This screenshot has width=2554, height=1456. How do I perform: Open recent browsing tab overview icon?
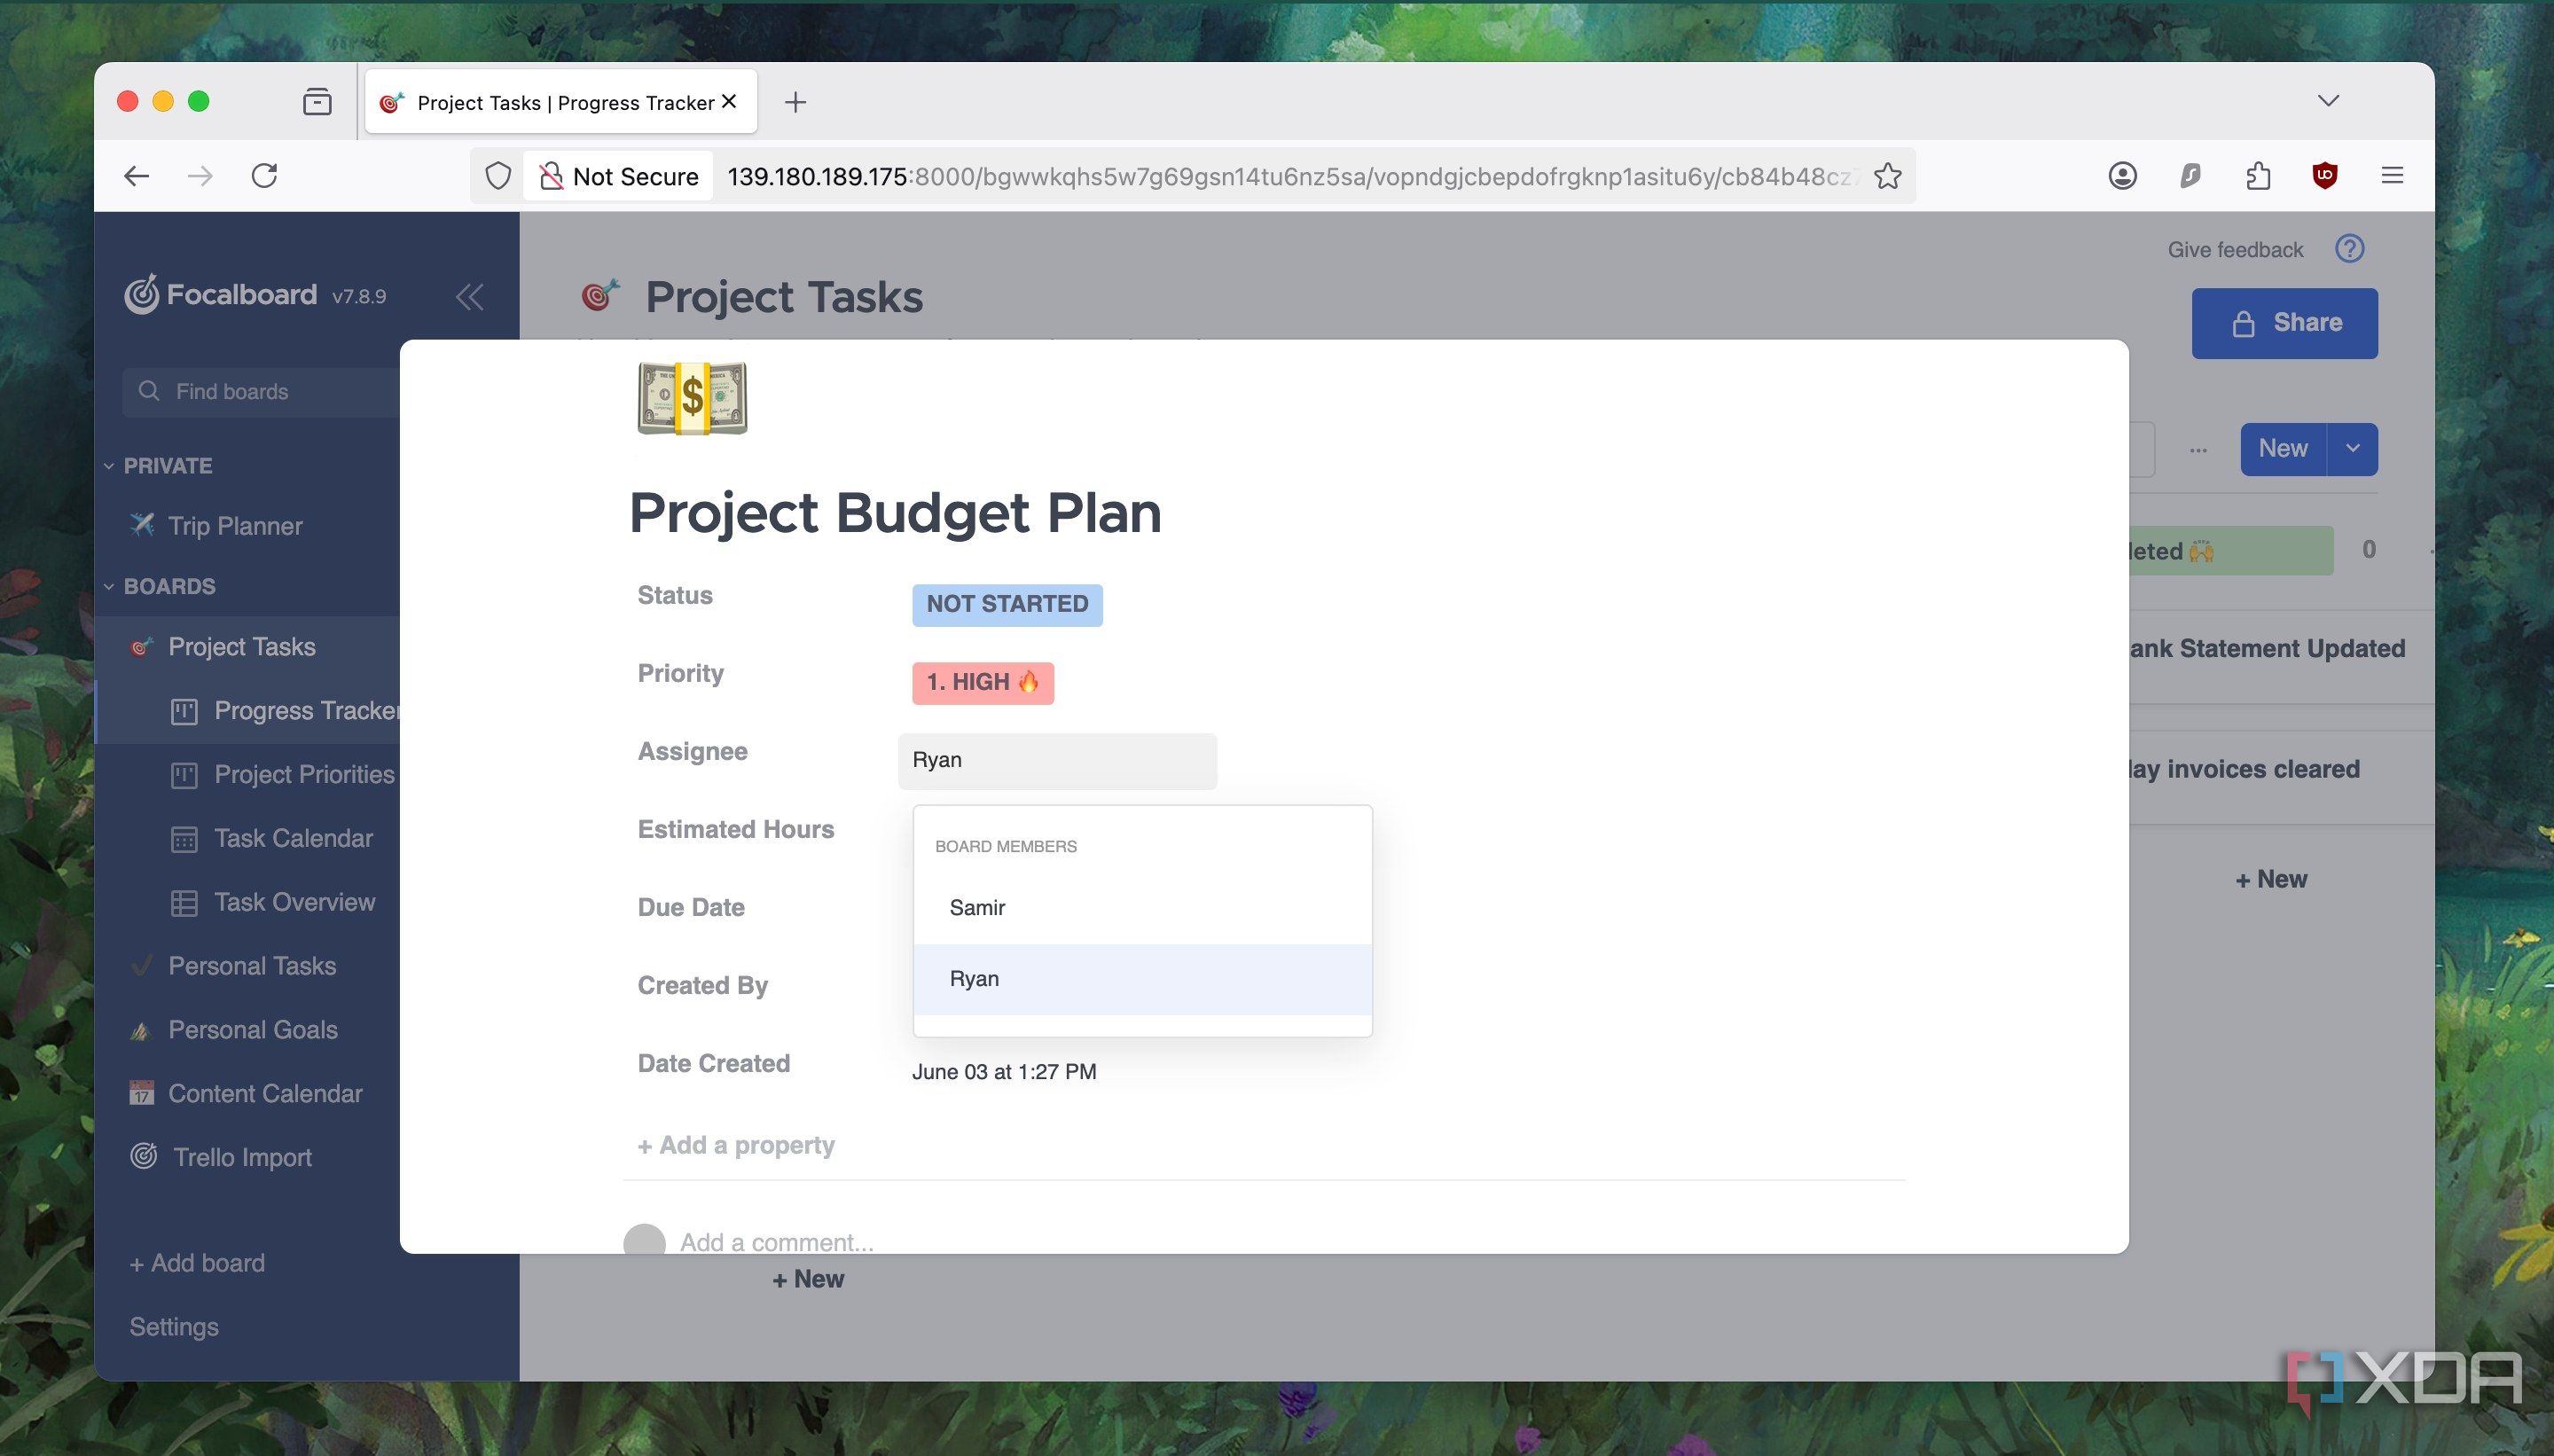click(x=317, y=101)
